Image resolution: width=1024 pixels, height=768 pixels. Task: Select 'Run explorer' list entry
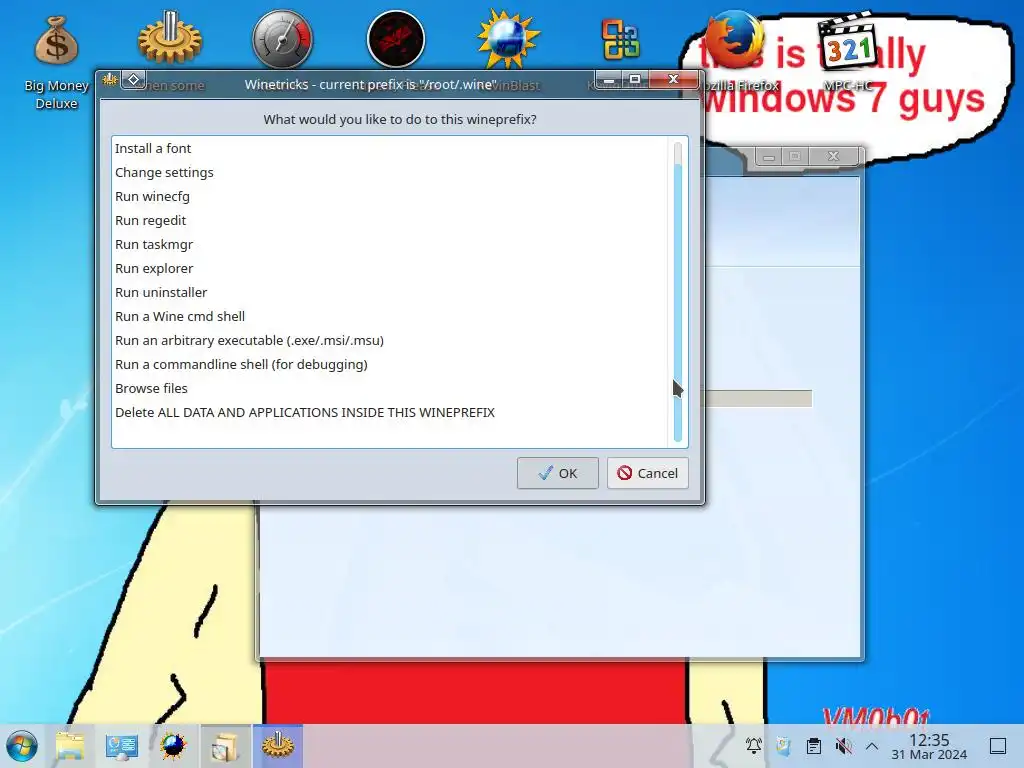pyautogui.click(x=389, y=268)
